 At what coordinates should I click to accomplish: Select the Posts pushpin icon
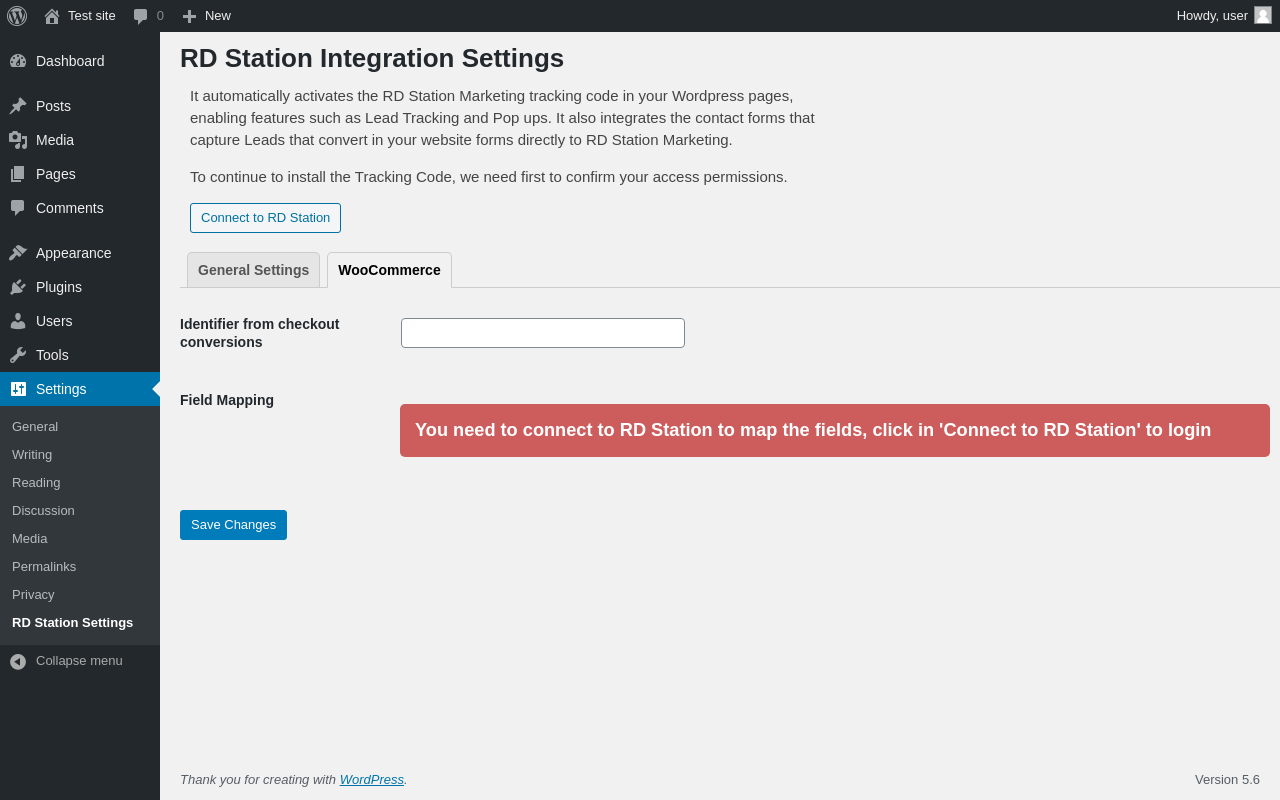point(18,106)
